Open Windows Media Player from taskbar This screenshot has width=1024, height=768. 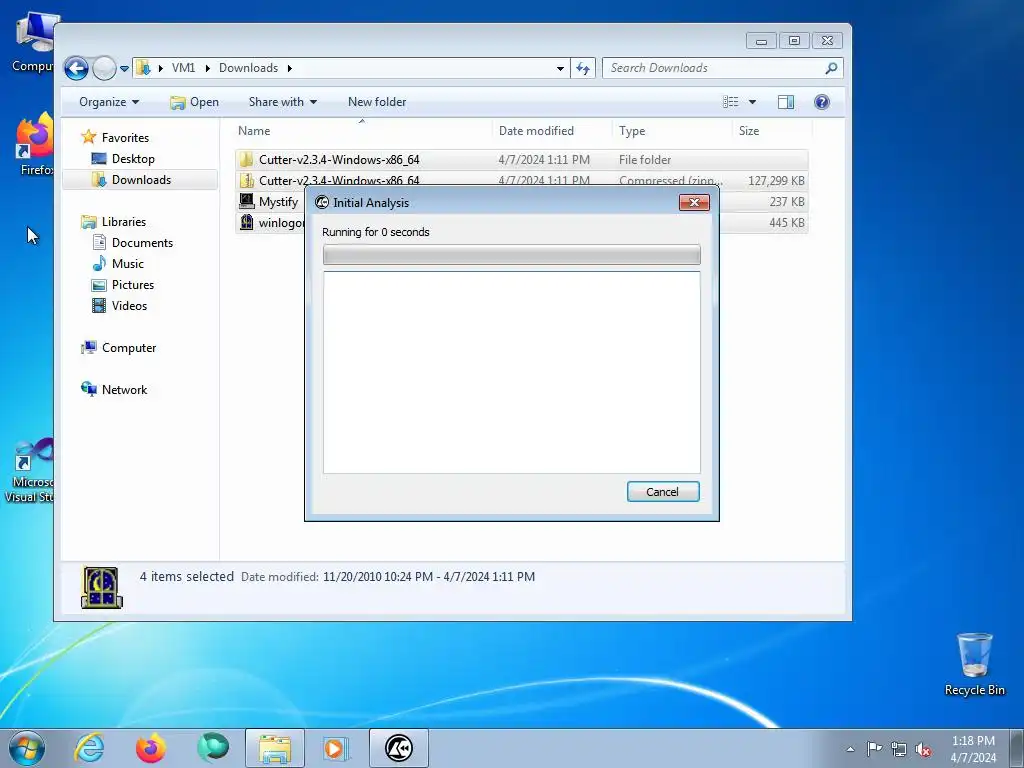pyautogui.click(x=336, y=748)
